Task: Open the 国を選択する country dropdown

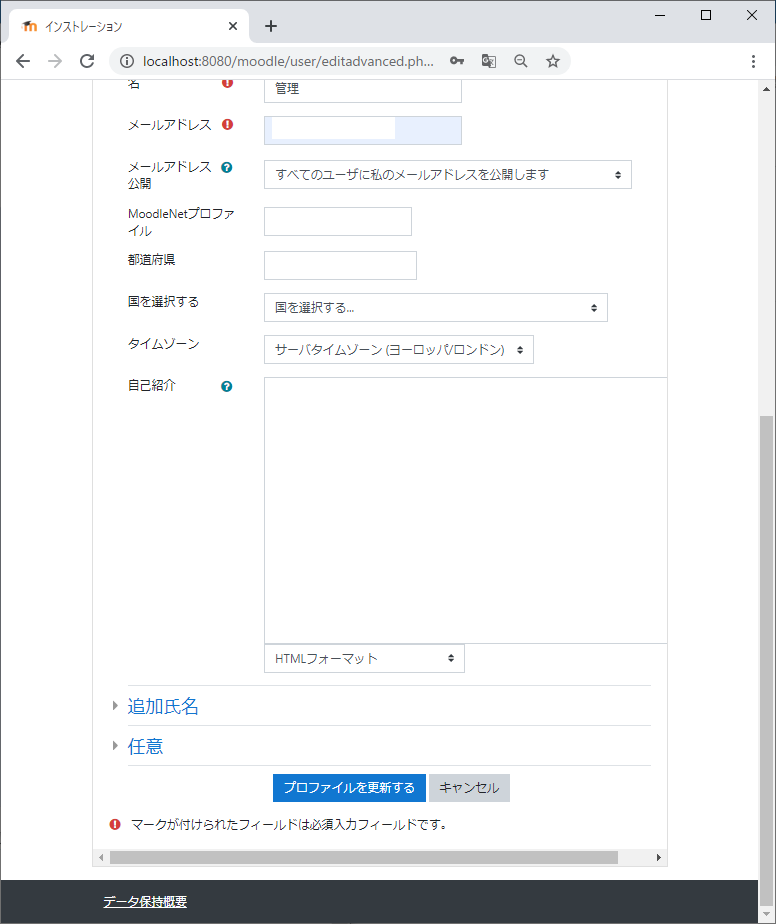Action: click(435, 308)
